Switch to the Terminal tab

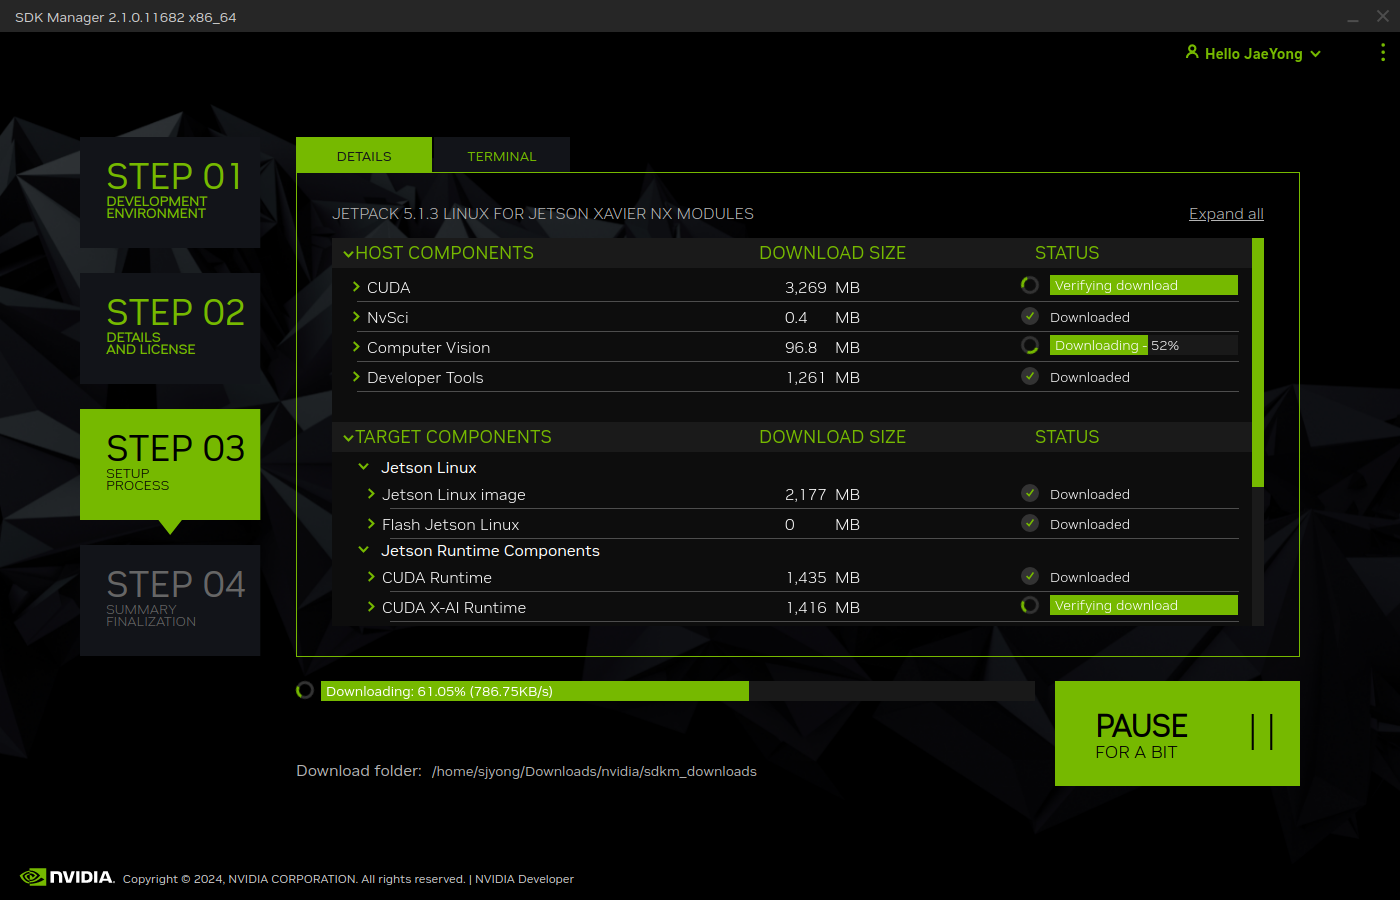click(501, 155)
